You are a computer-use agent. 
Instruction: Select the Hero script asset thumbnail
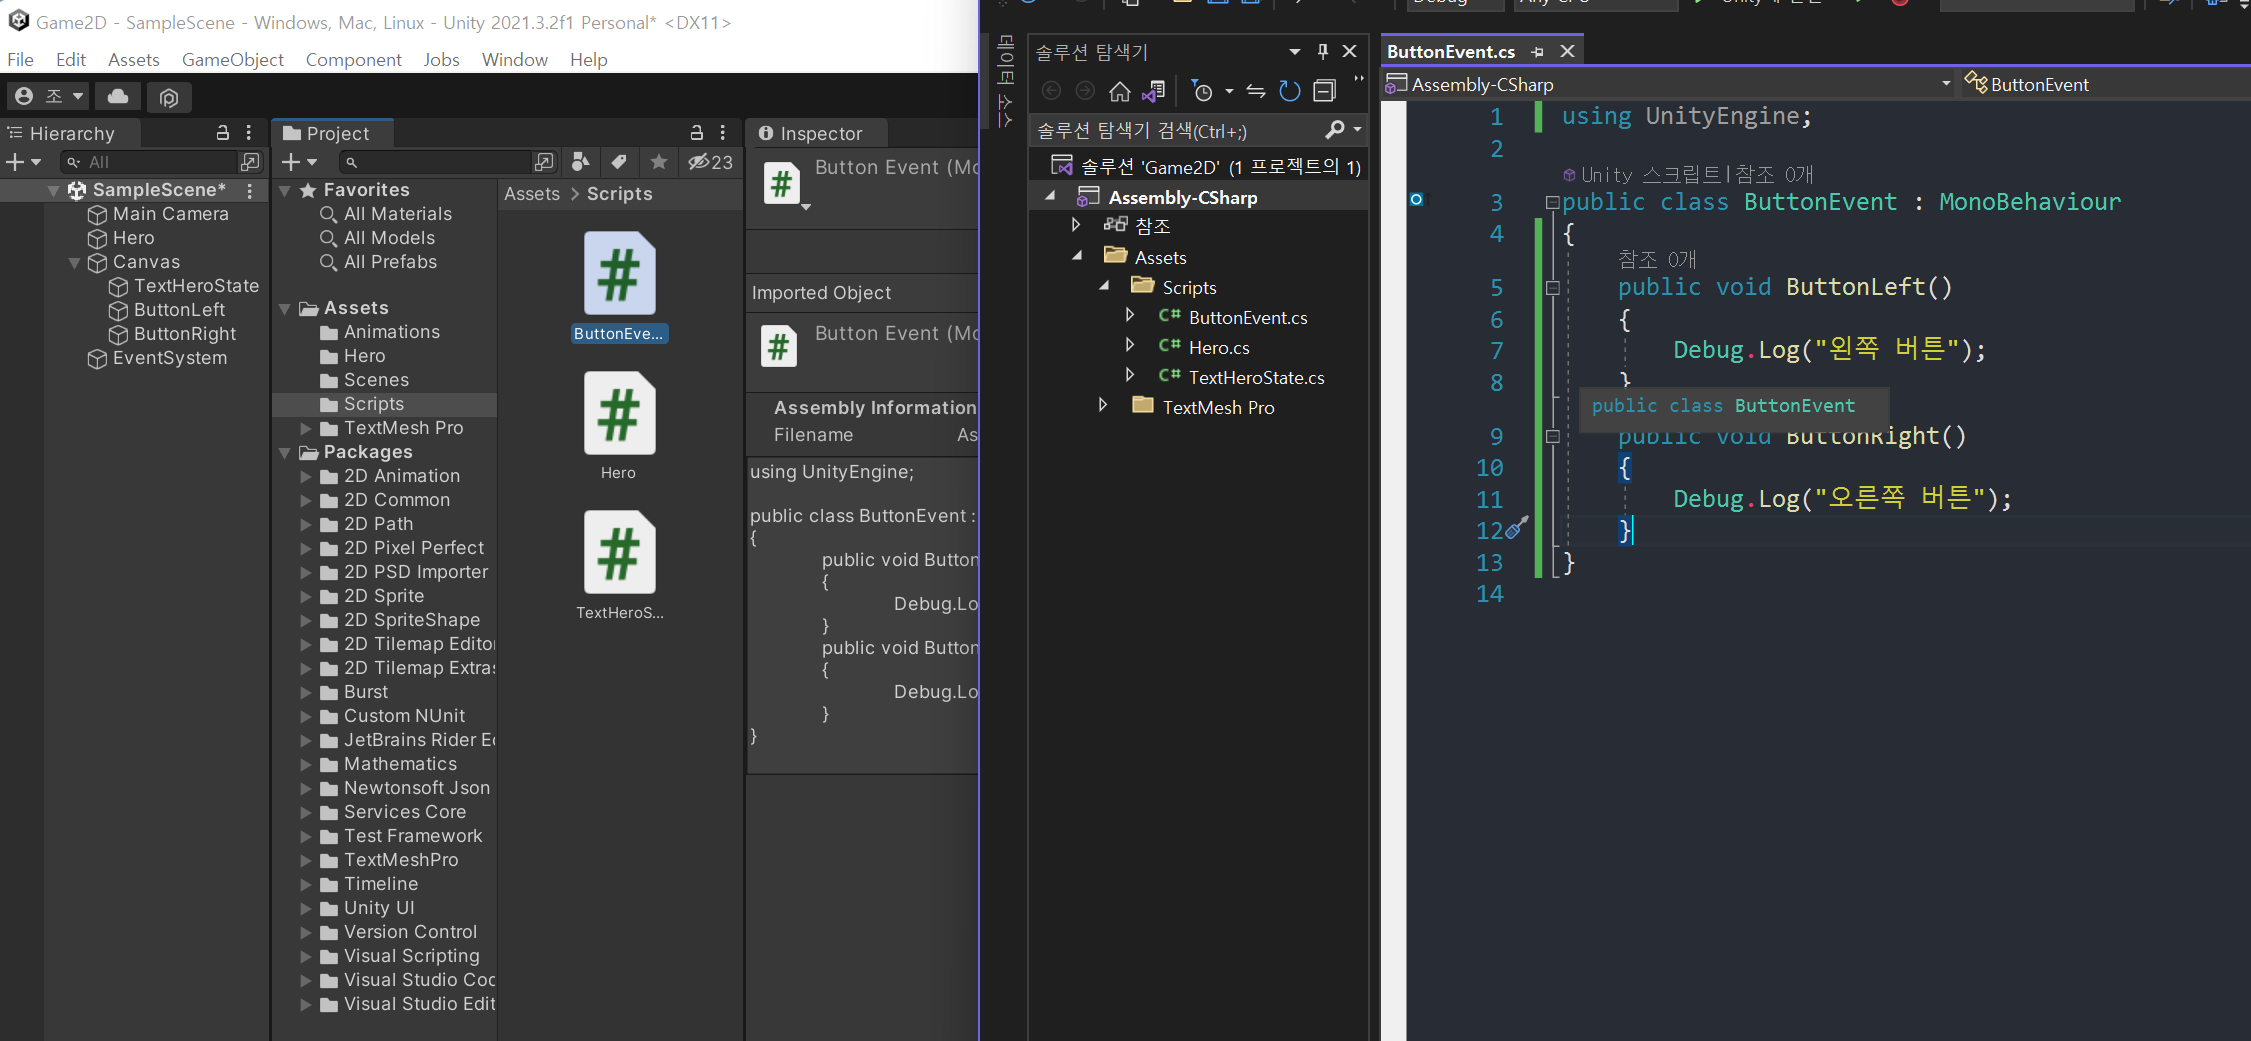point(619,413)
